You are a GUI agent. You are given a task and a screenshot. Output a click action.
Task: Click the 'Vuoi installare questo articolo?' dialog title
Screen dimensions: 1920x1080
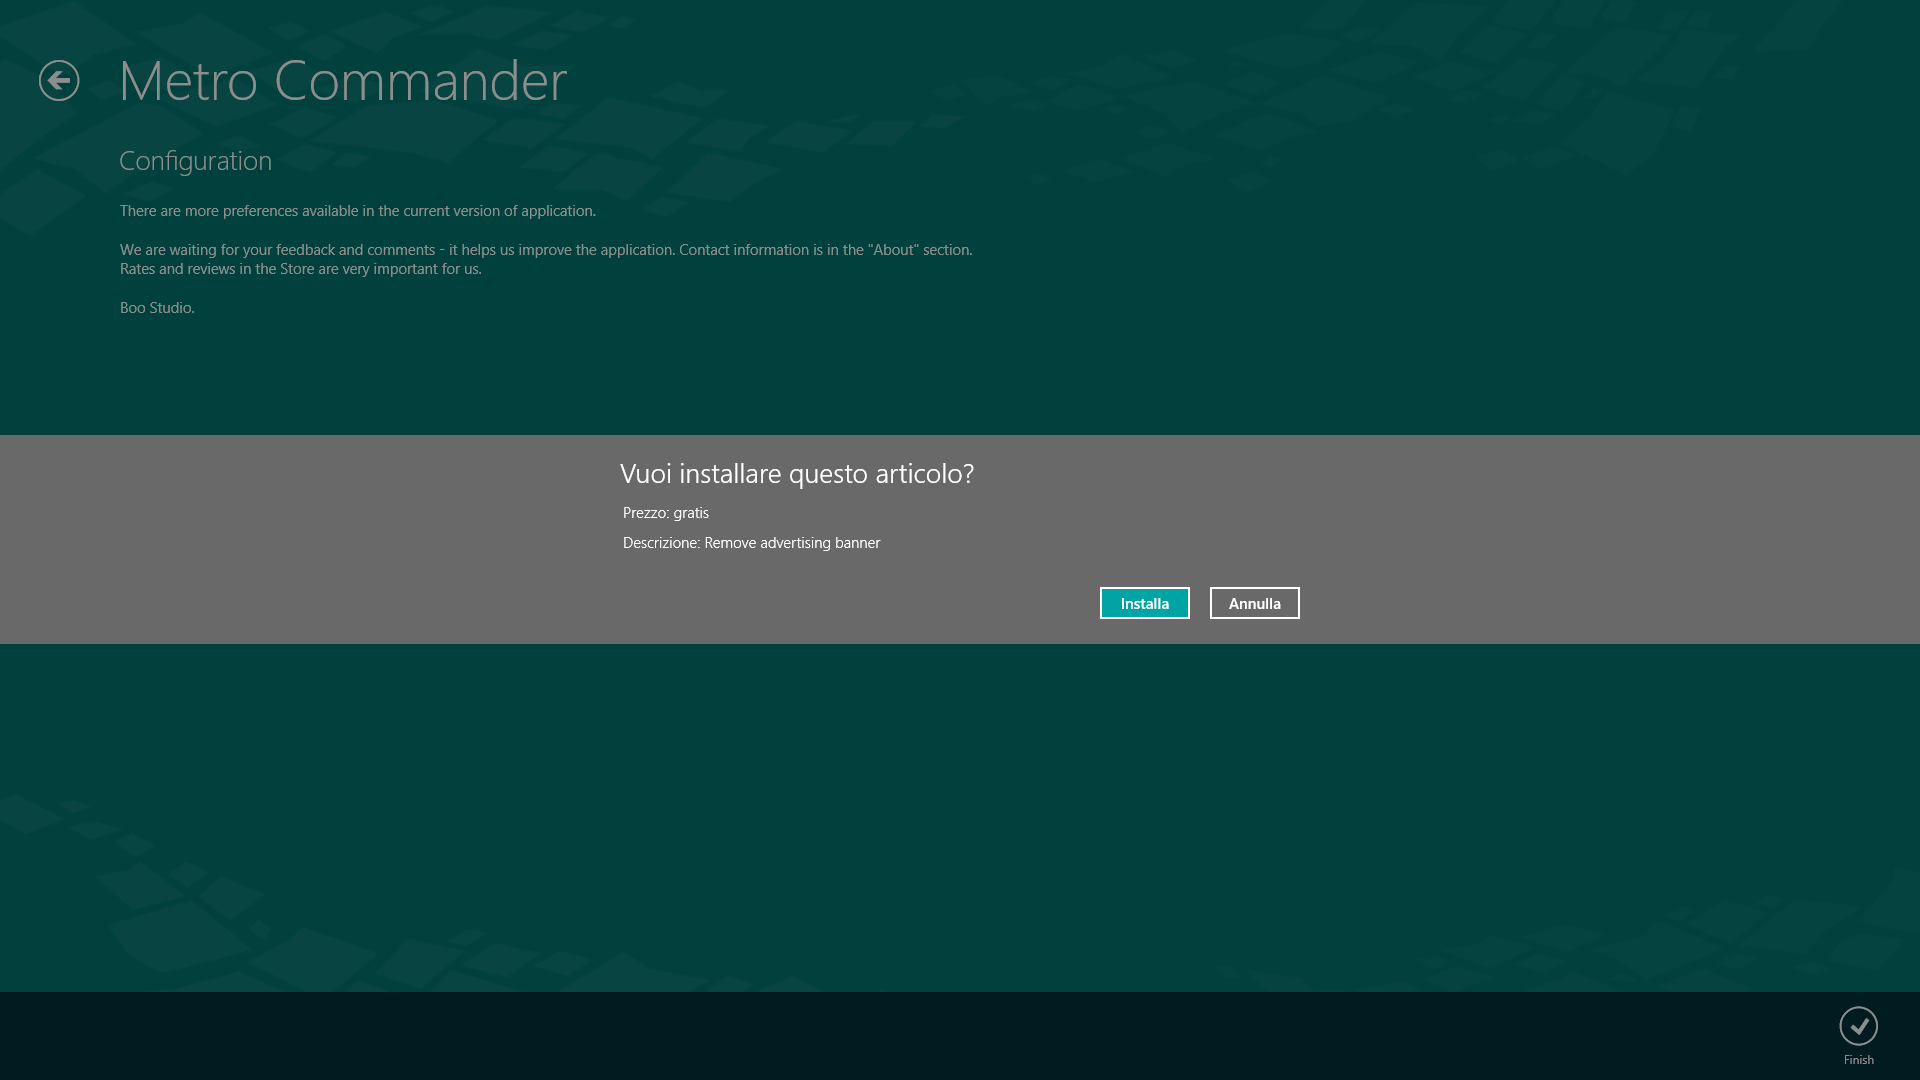coord(797,474)
